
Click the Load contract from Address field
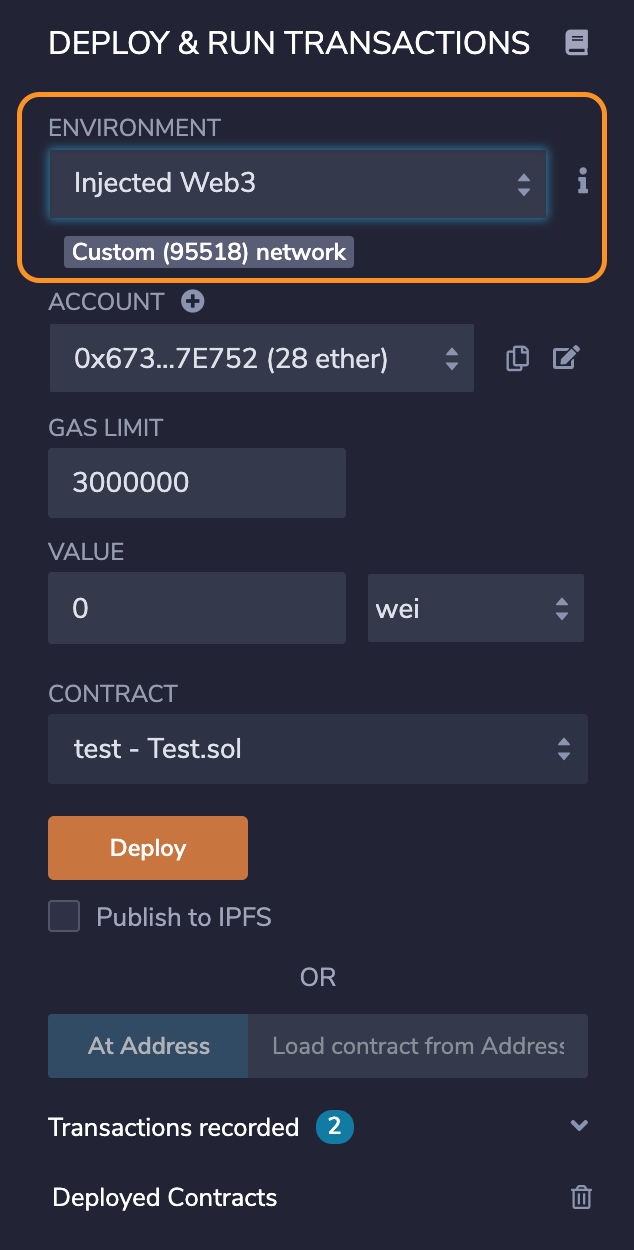[418, 1046]
